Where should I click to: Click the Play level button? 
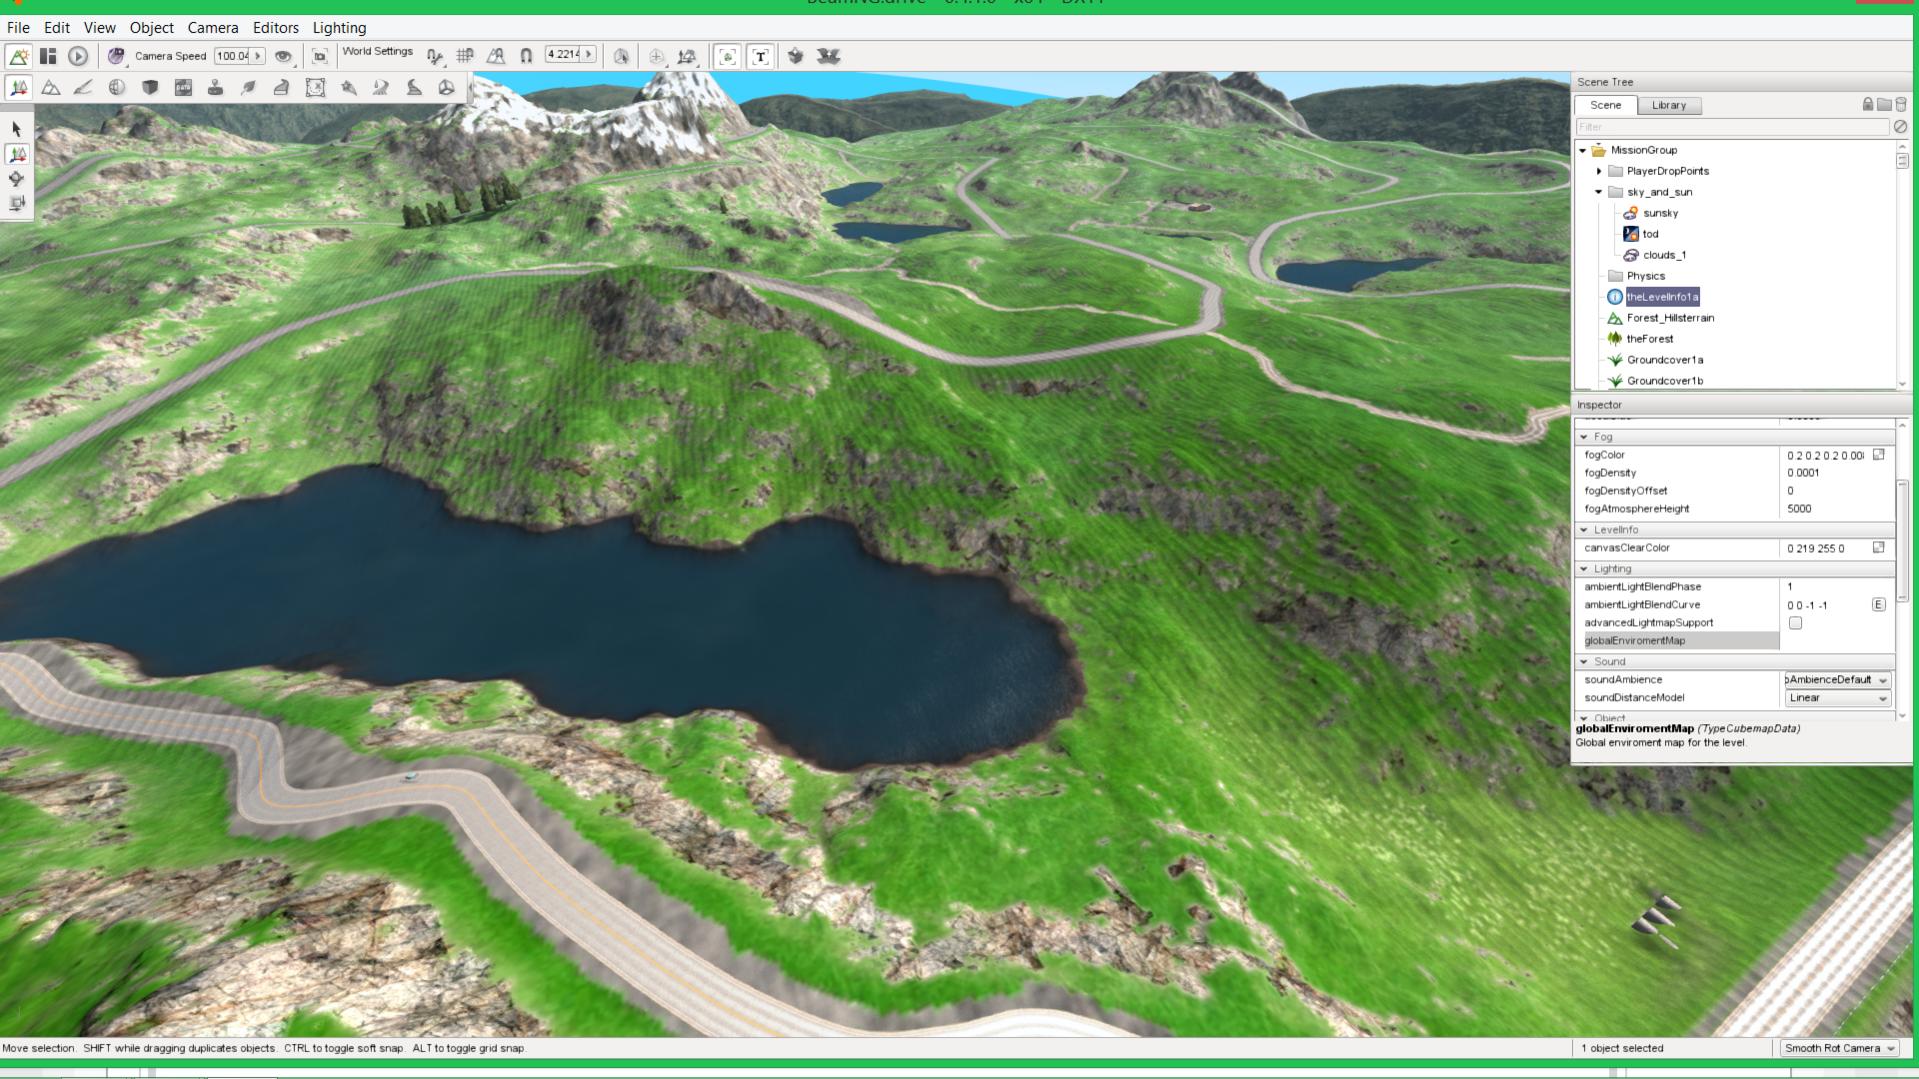(x=78, y=56)
